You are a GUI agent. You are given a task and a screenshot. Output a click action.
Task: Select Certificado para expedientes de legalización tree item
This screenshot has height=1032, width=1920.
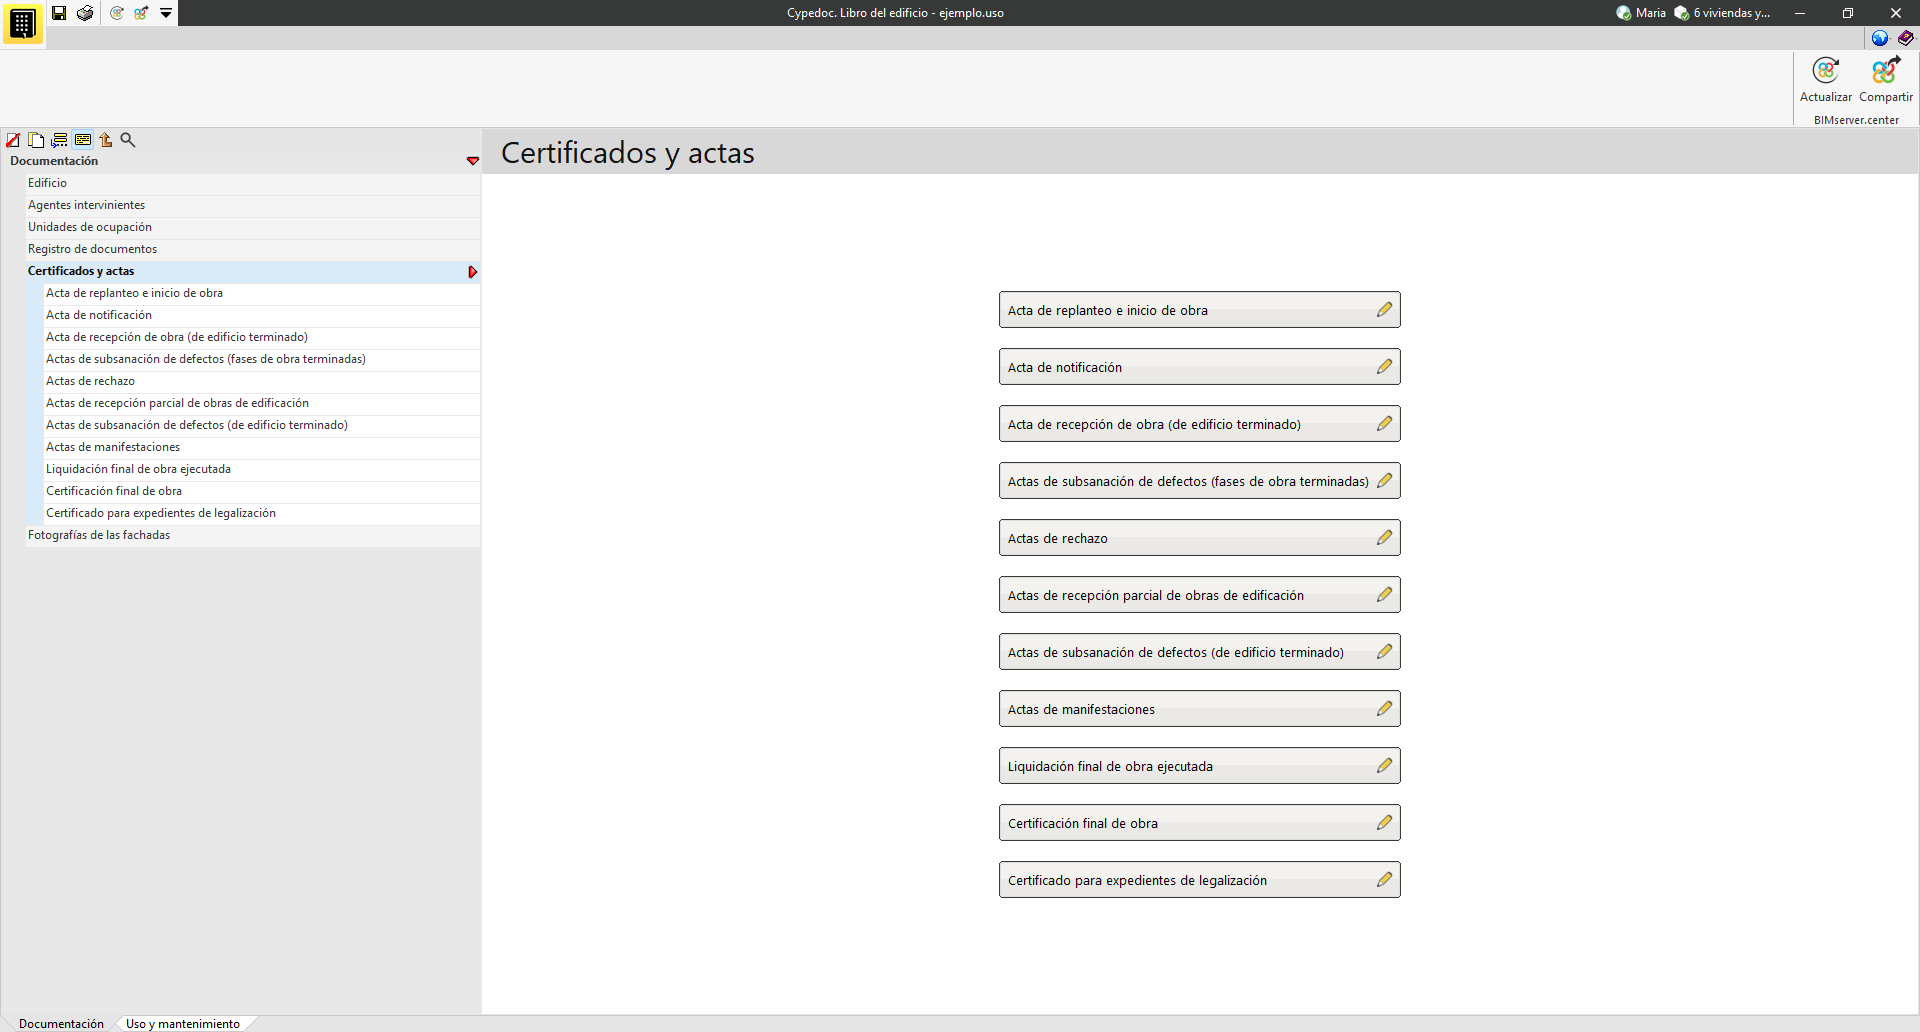[x=263, y=513]
